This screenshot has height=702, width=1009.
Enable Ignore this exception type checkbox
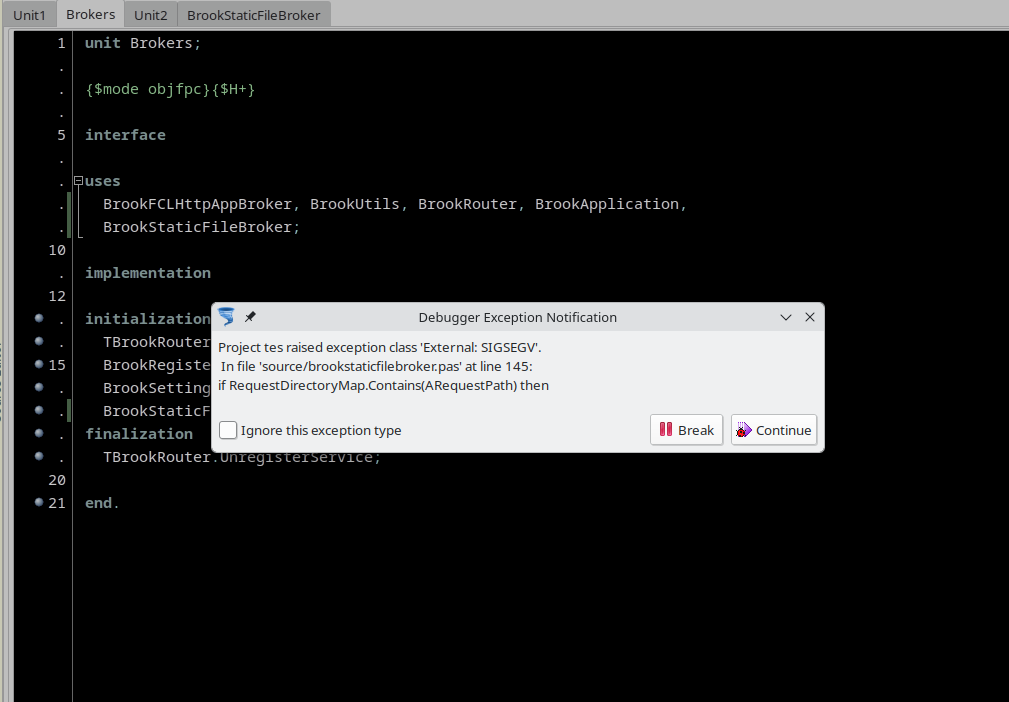[x=229, y=430]
